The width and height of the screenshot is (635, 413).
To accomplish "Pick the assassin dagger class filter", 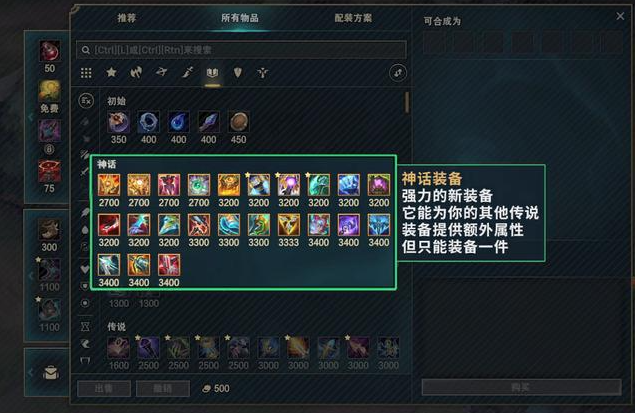I will pos(187,72).
